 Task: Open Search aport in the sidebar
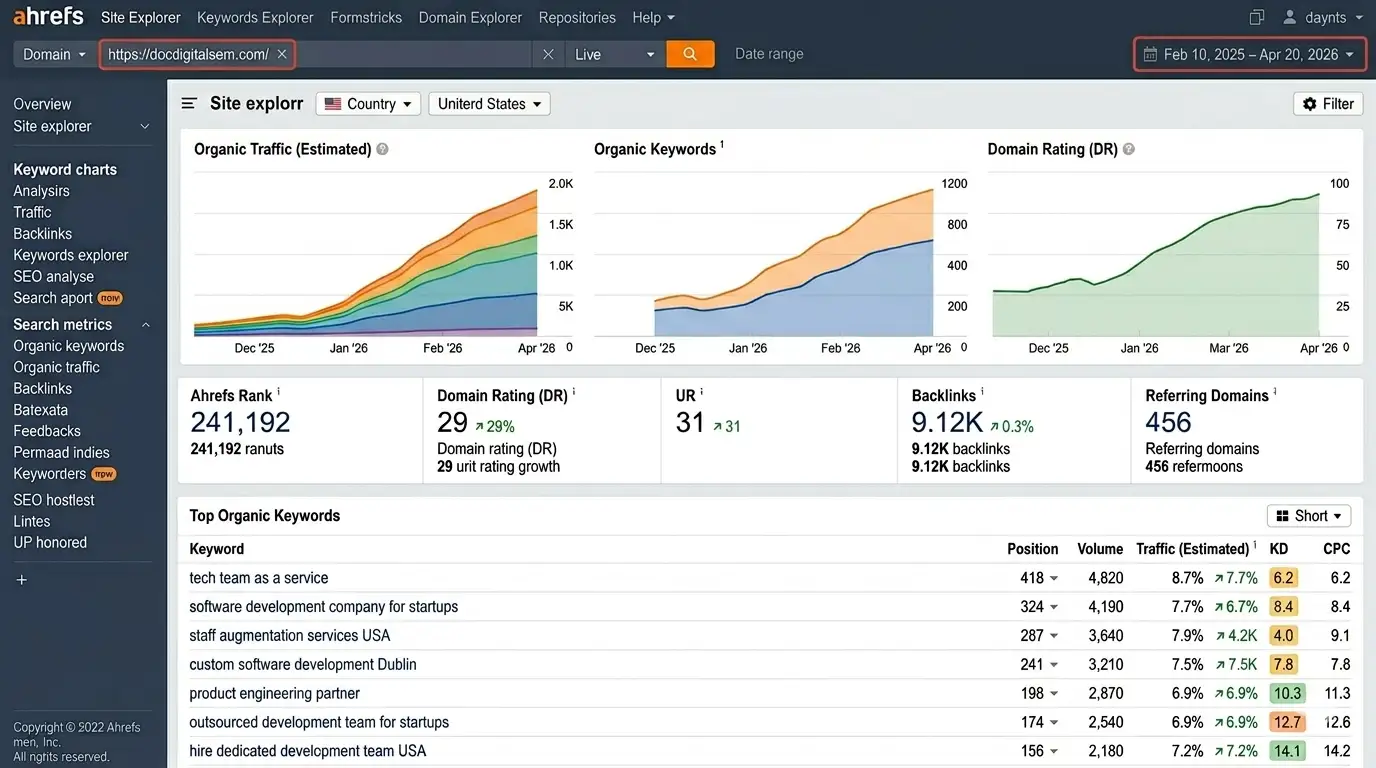(53, 298)
